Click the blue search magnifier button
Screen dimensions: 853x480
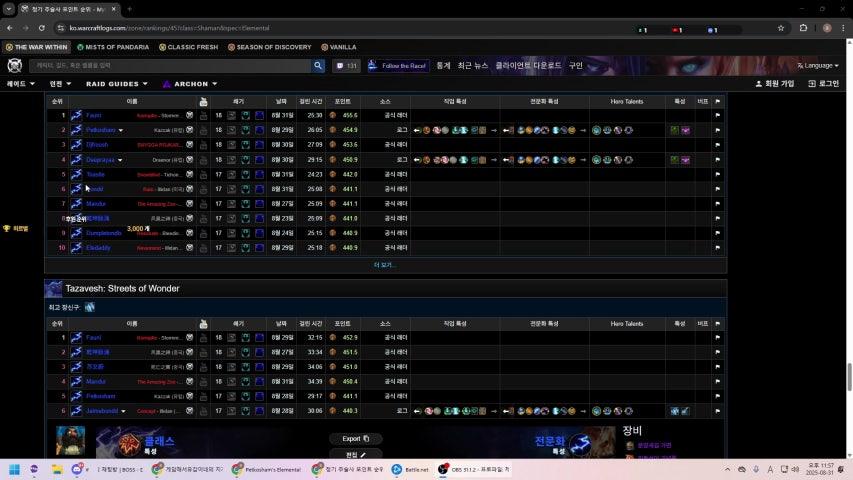pos(318,66)
